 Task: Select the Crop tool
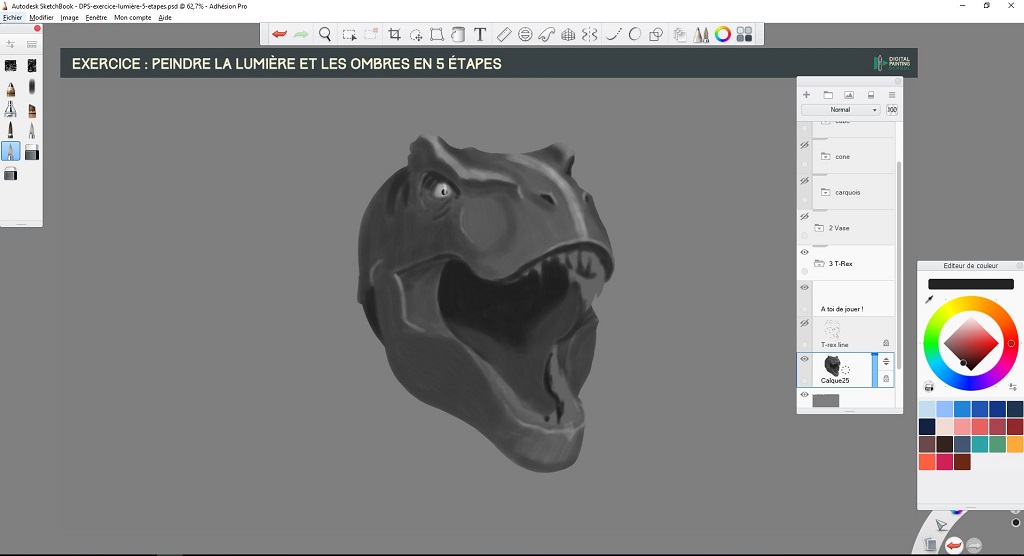[394, 35]
